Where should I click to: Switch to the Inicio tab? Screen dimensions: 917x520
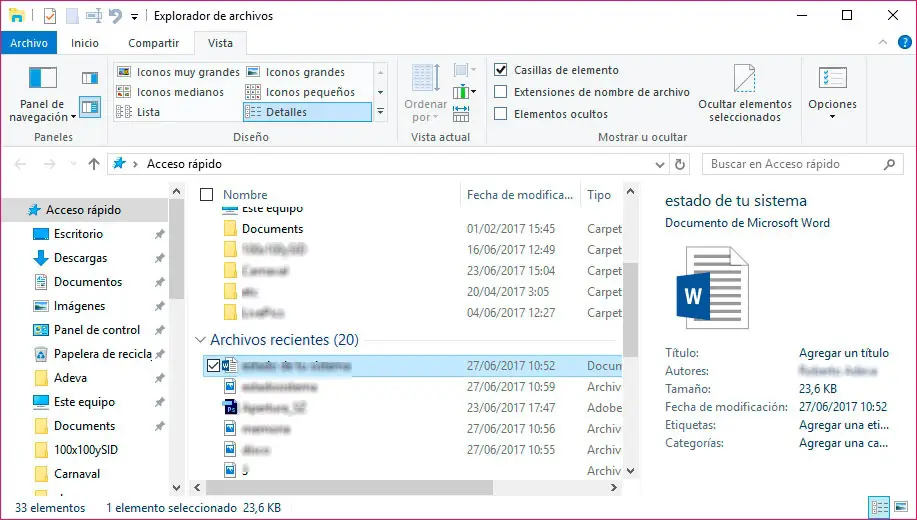click(x=85, y=43)
